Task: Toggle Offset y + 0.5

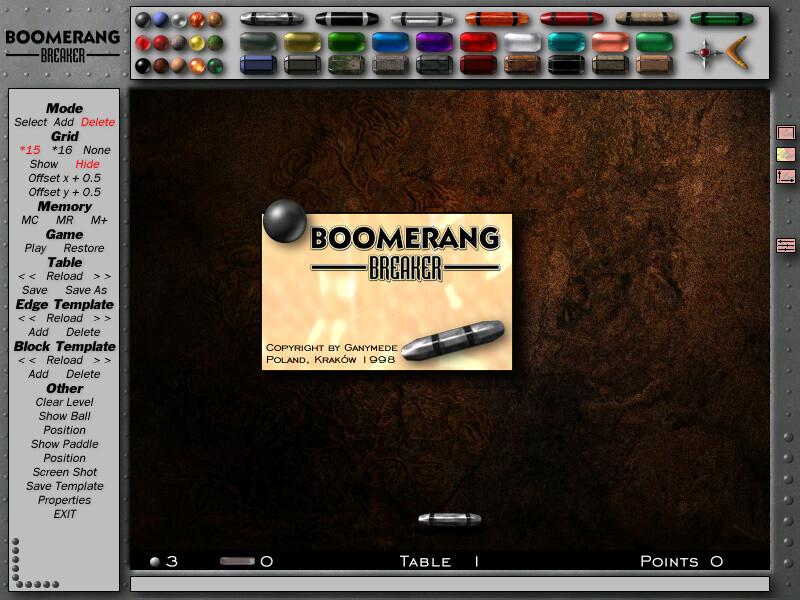Action: (64, 192)
